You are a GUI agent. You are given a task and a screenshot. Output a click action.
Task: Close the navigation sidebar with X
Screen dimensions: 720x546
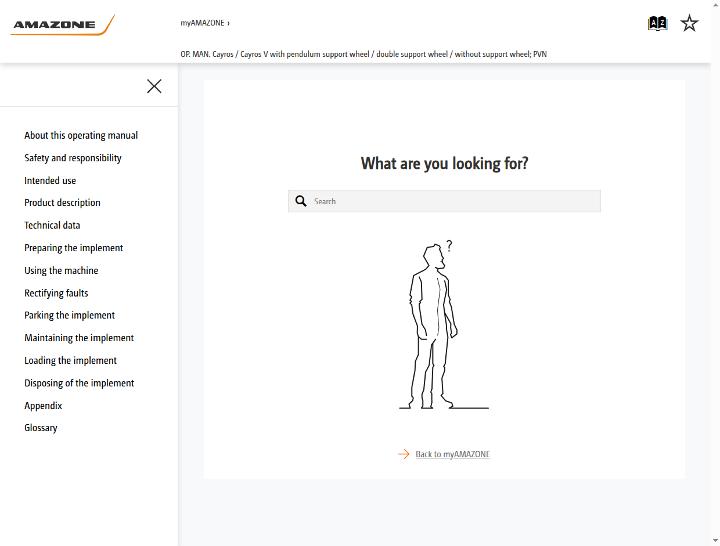click(x=154, y=86)
